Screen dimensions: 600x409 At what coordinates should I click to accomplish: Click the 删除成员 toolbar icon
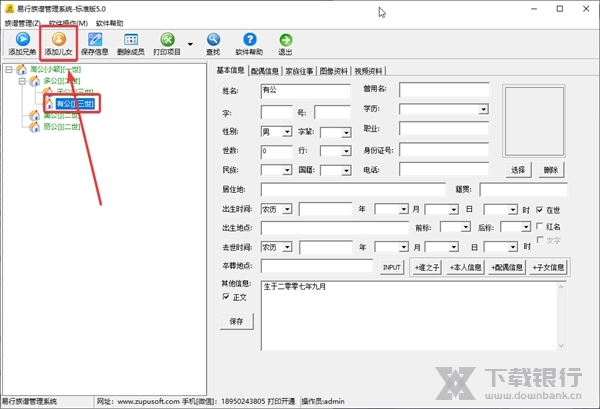point(131,39)
